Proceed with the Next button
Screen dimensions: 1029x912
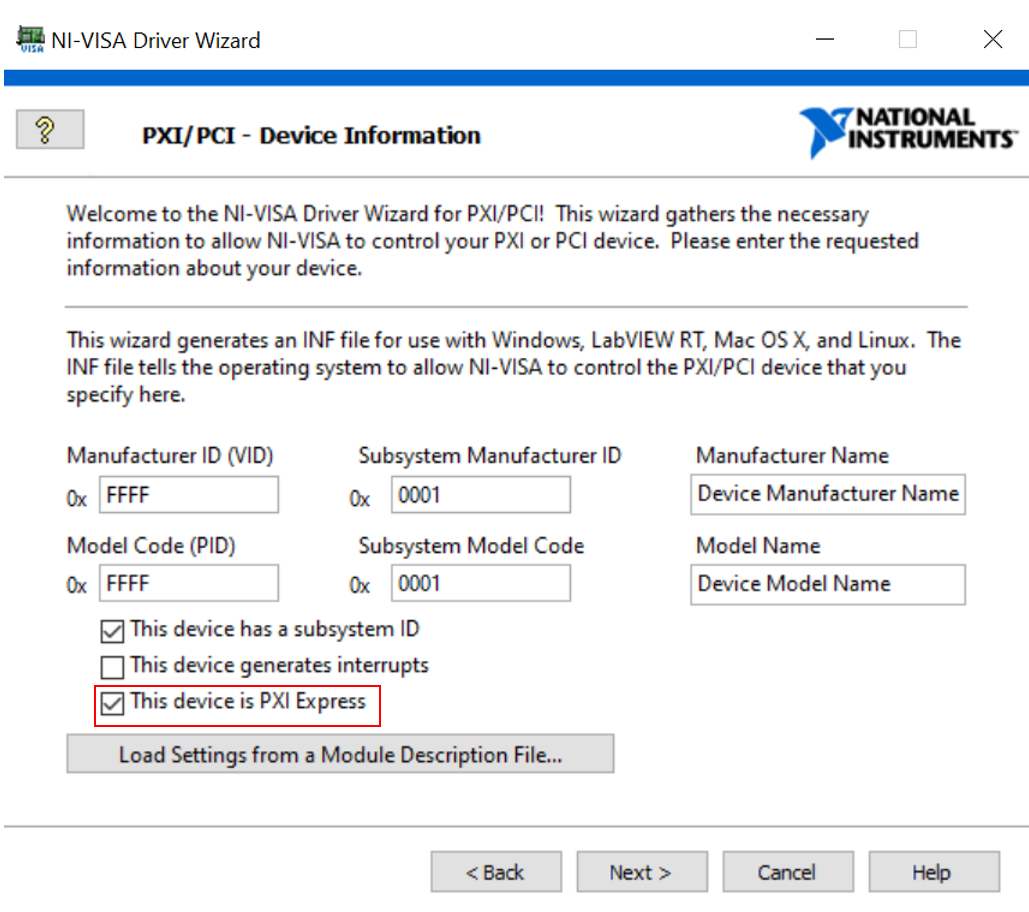[x=642, y=872]
